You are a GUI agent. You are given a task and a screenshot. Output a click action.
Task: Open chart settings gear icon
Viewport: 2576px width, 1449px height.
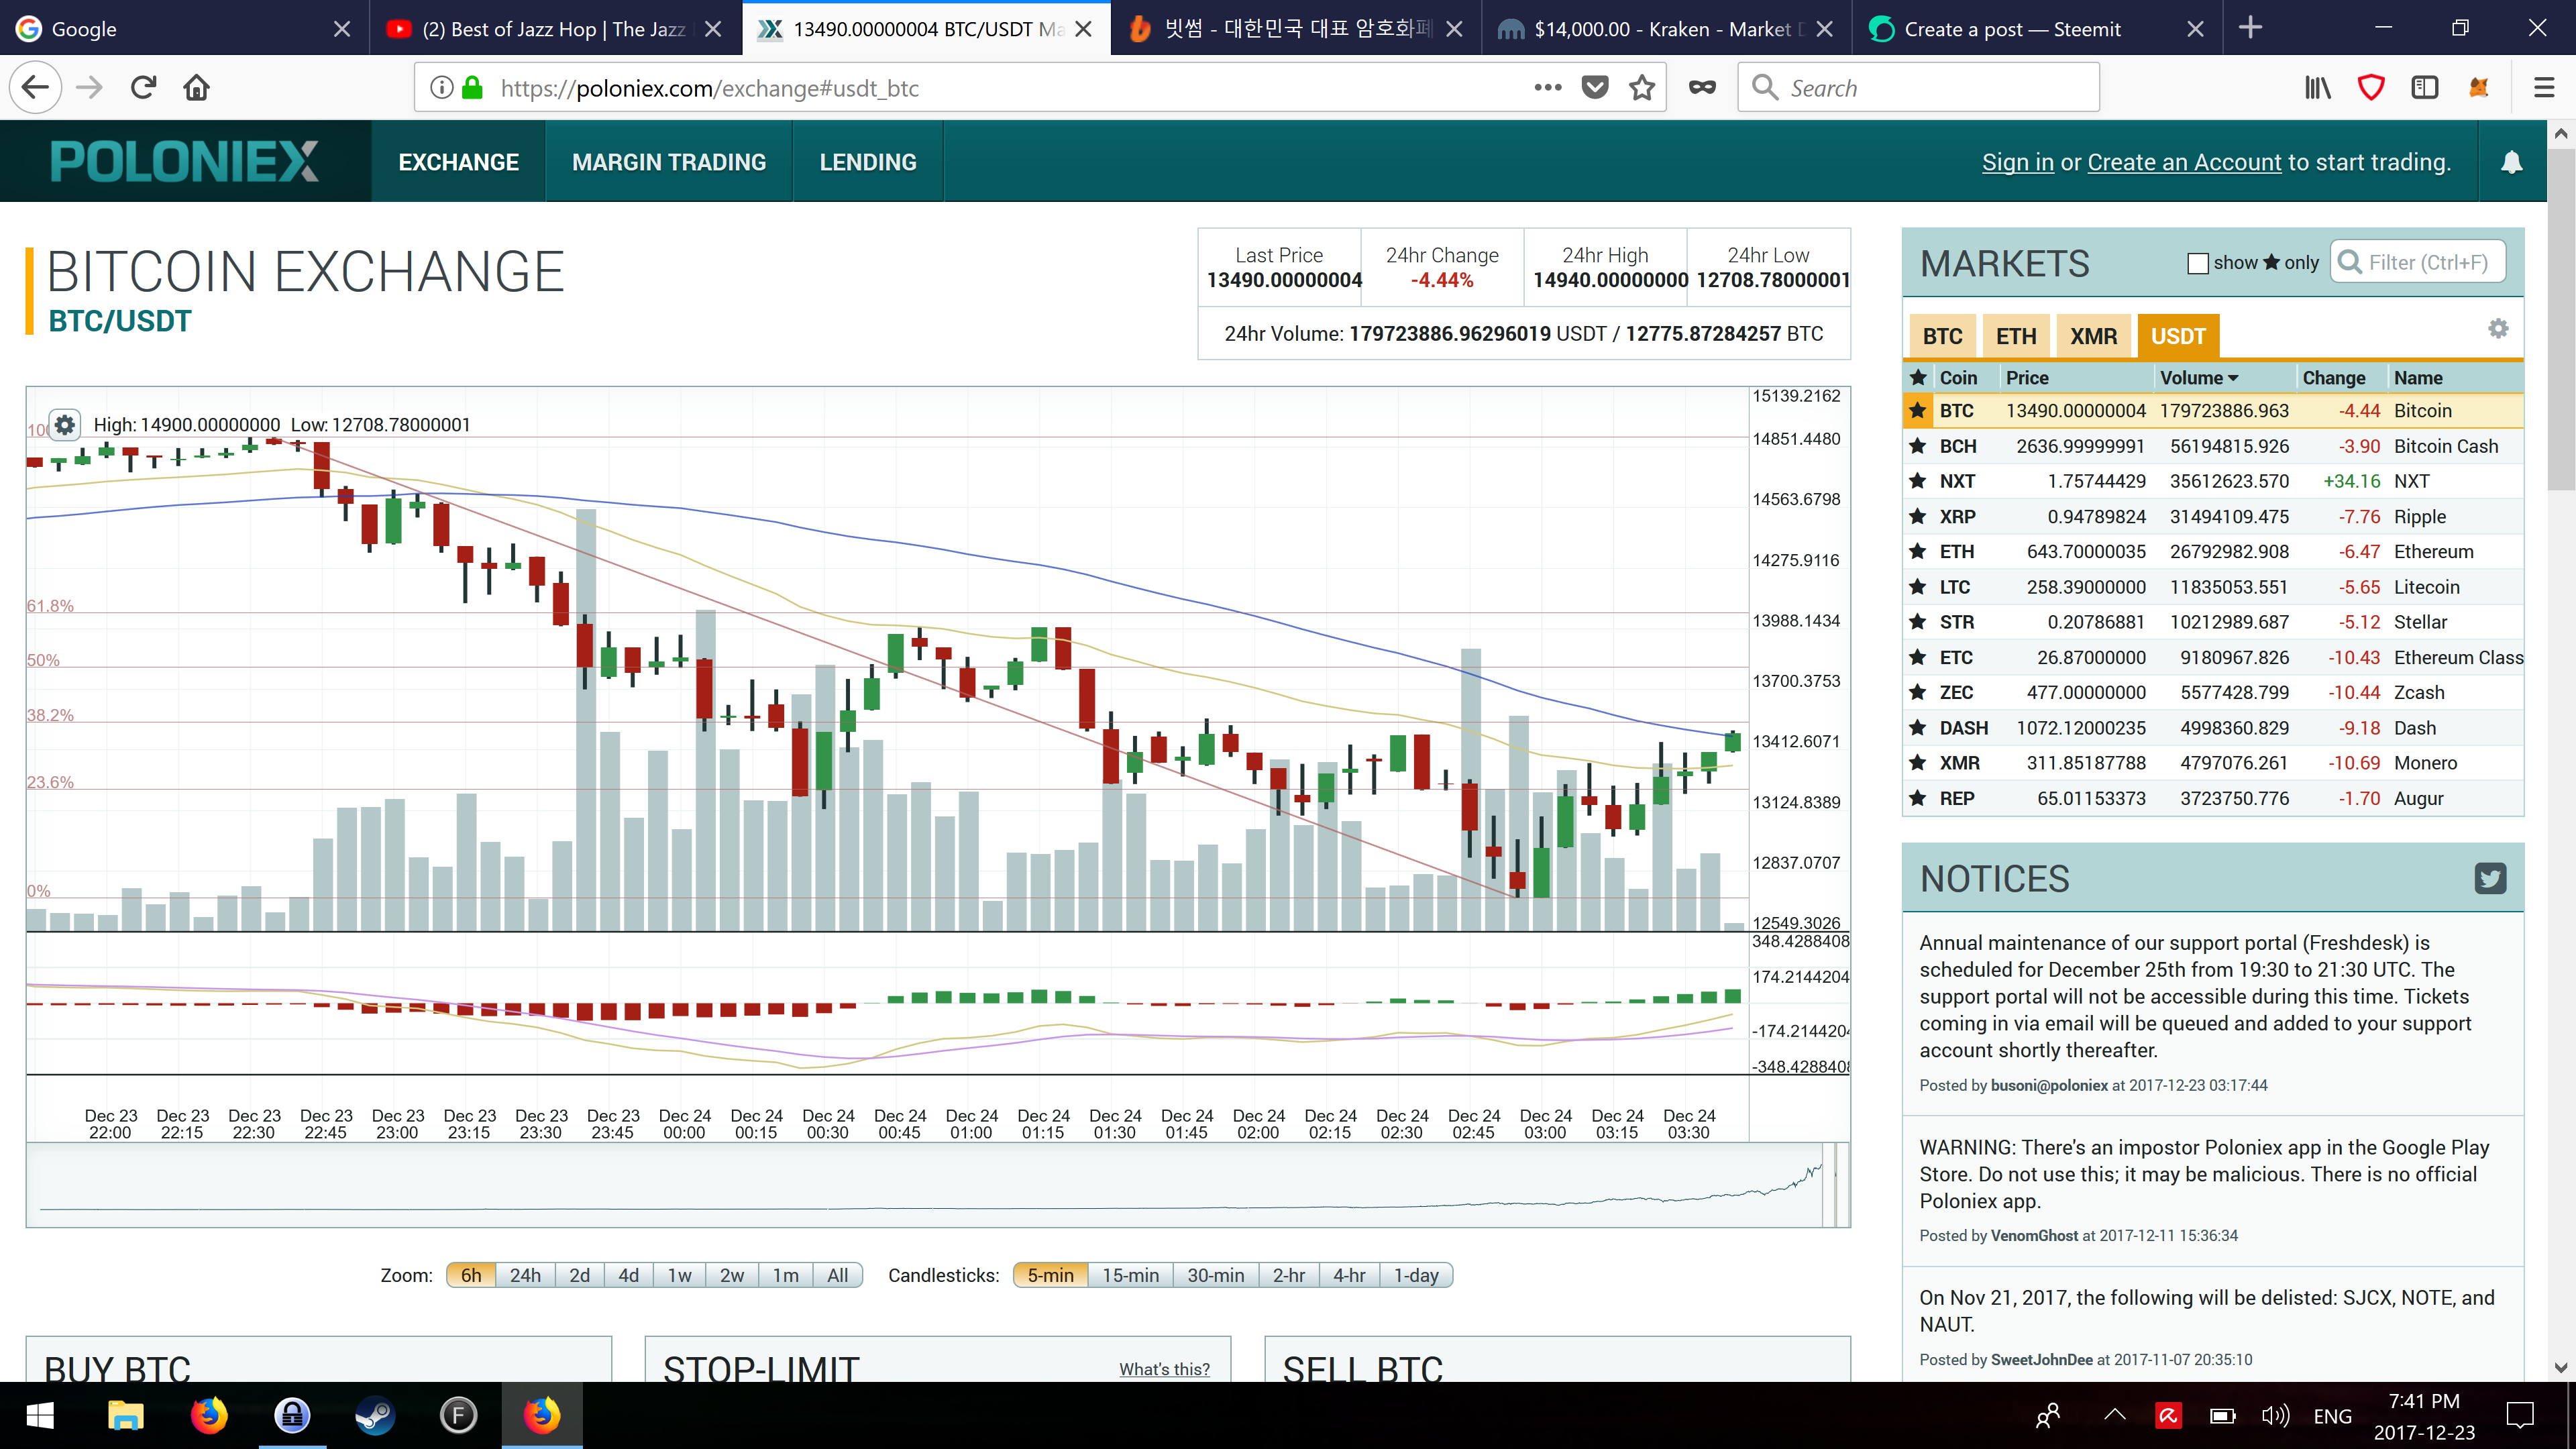pos(65,425)
